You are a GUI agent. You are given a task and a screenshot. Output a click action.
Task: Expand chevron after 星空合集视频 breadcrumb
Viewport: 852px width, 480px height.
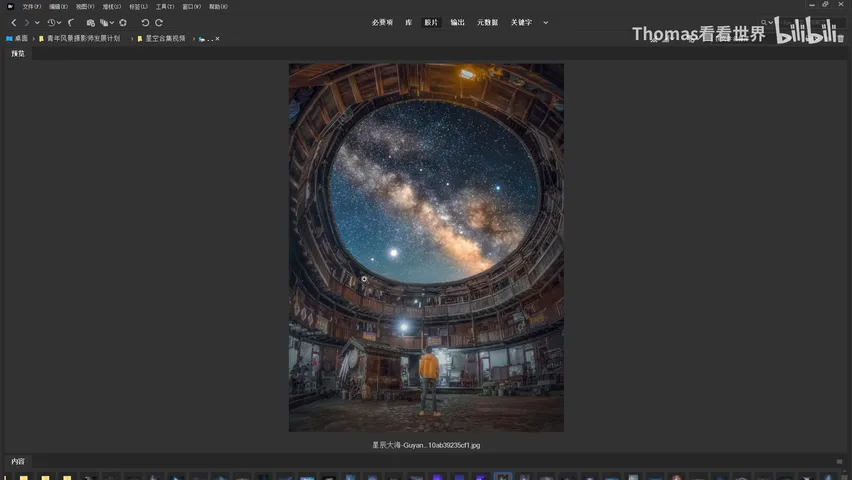point(193,39)
